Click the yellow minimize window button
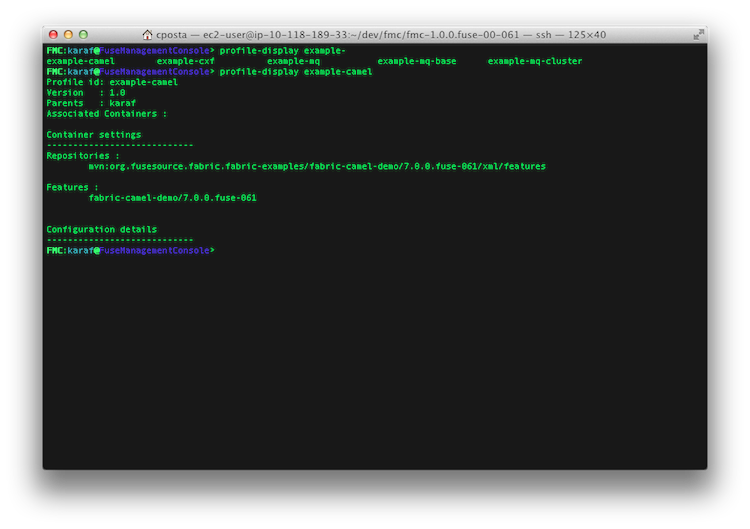Image resolution: width=750 pixels, height=529 pixels. (x=68, y=34)
